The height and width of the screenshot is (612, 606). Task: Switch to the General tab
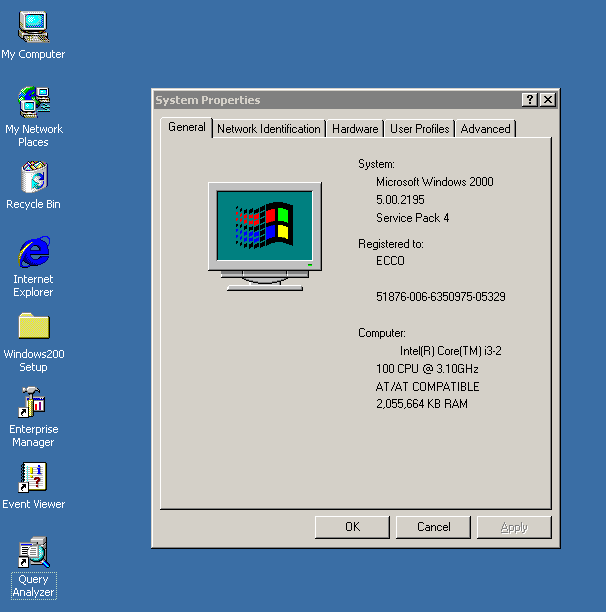(187, 127)
